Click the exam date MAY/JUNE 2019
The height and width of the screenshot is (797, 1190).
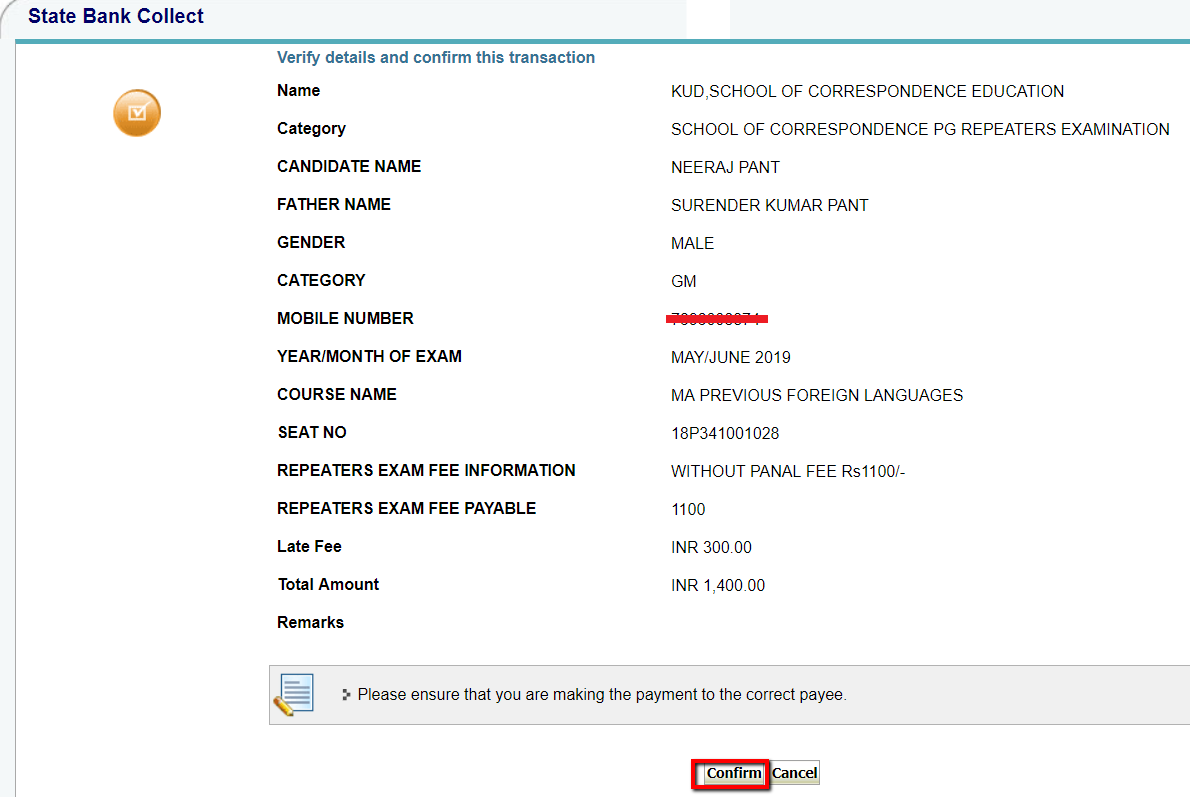(730, 358)
